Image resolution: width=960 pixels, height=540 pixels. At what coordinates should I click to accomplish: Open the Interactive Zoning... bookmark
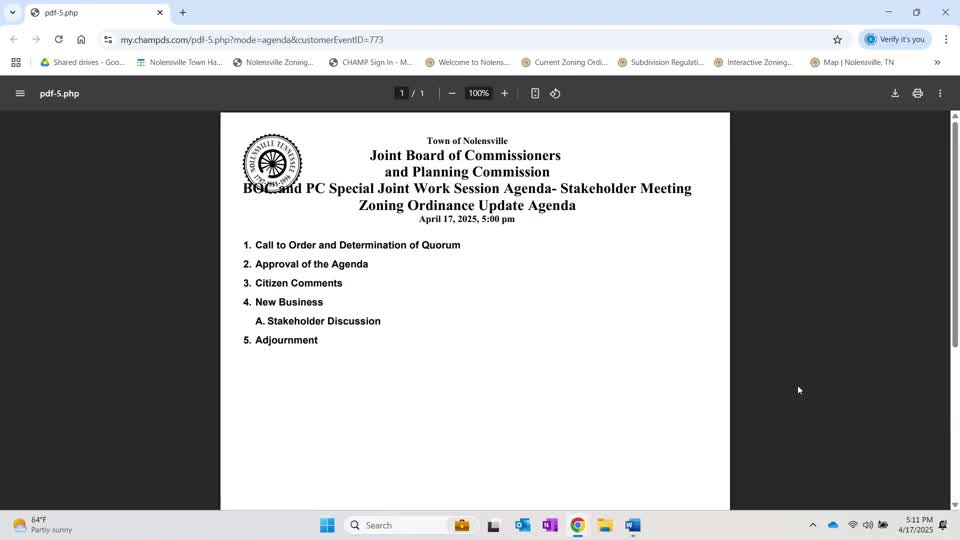click(753, 62)
